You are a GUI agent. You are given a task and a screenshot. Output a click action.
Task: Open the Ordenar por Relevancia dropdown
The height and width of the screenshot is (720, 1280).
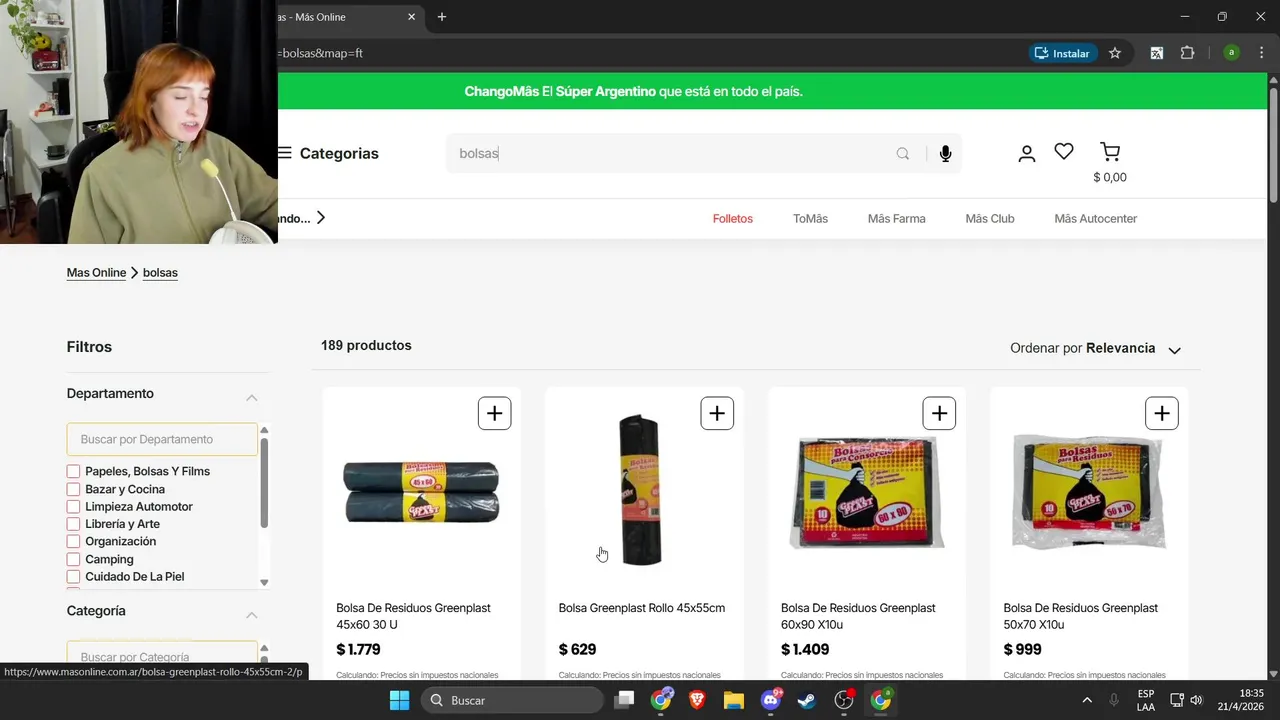pyautogui.click(x=1096, y=348)
